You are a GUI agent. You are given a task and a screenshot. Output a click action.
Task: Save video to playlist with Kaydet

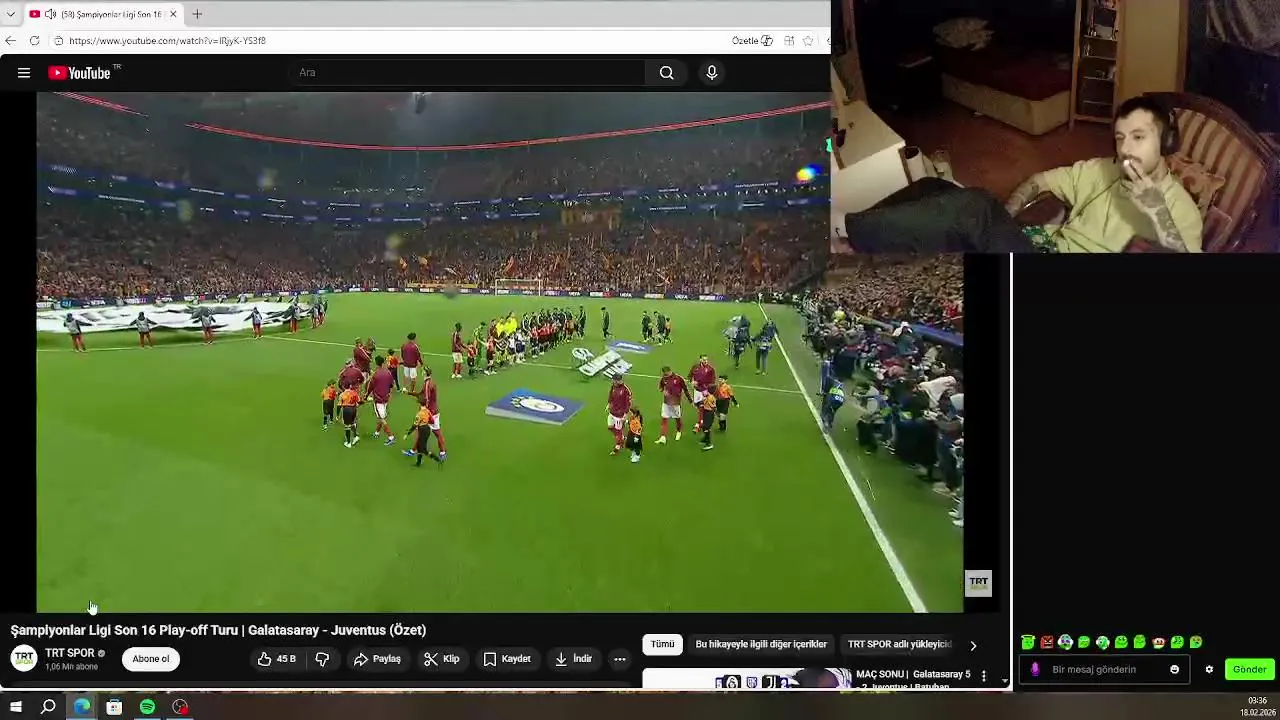[507, 659]
